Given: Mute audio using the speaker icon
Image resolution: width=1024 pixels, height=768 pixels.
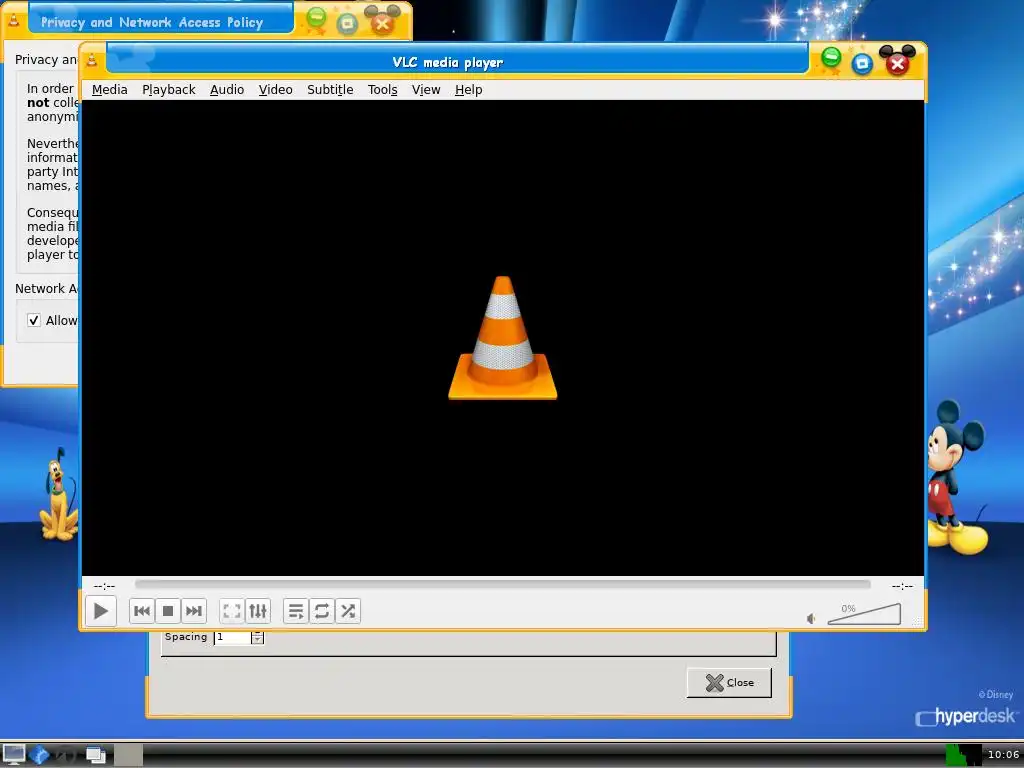Looking at the screenshot, I should [x=811, y=618].
